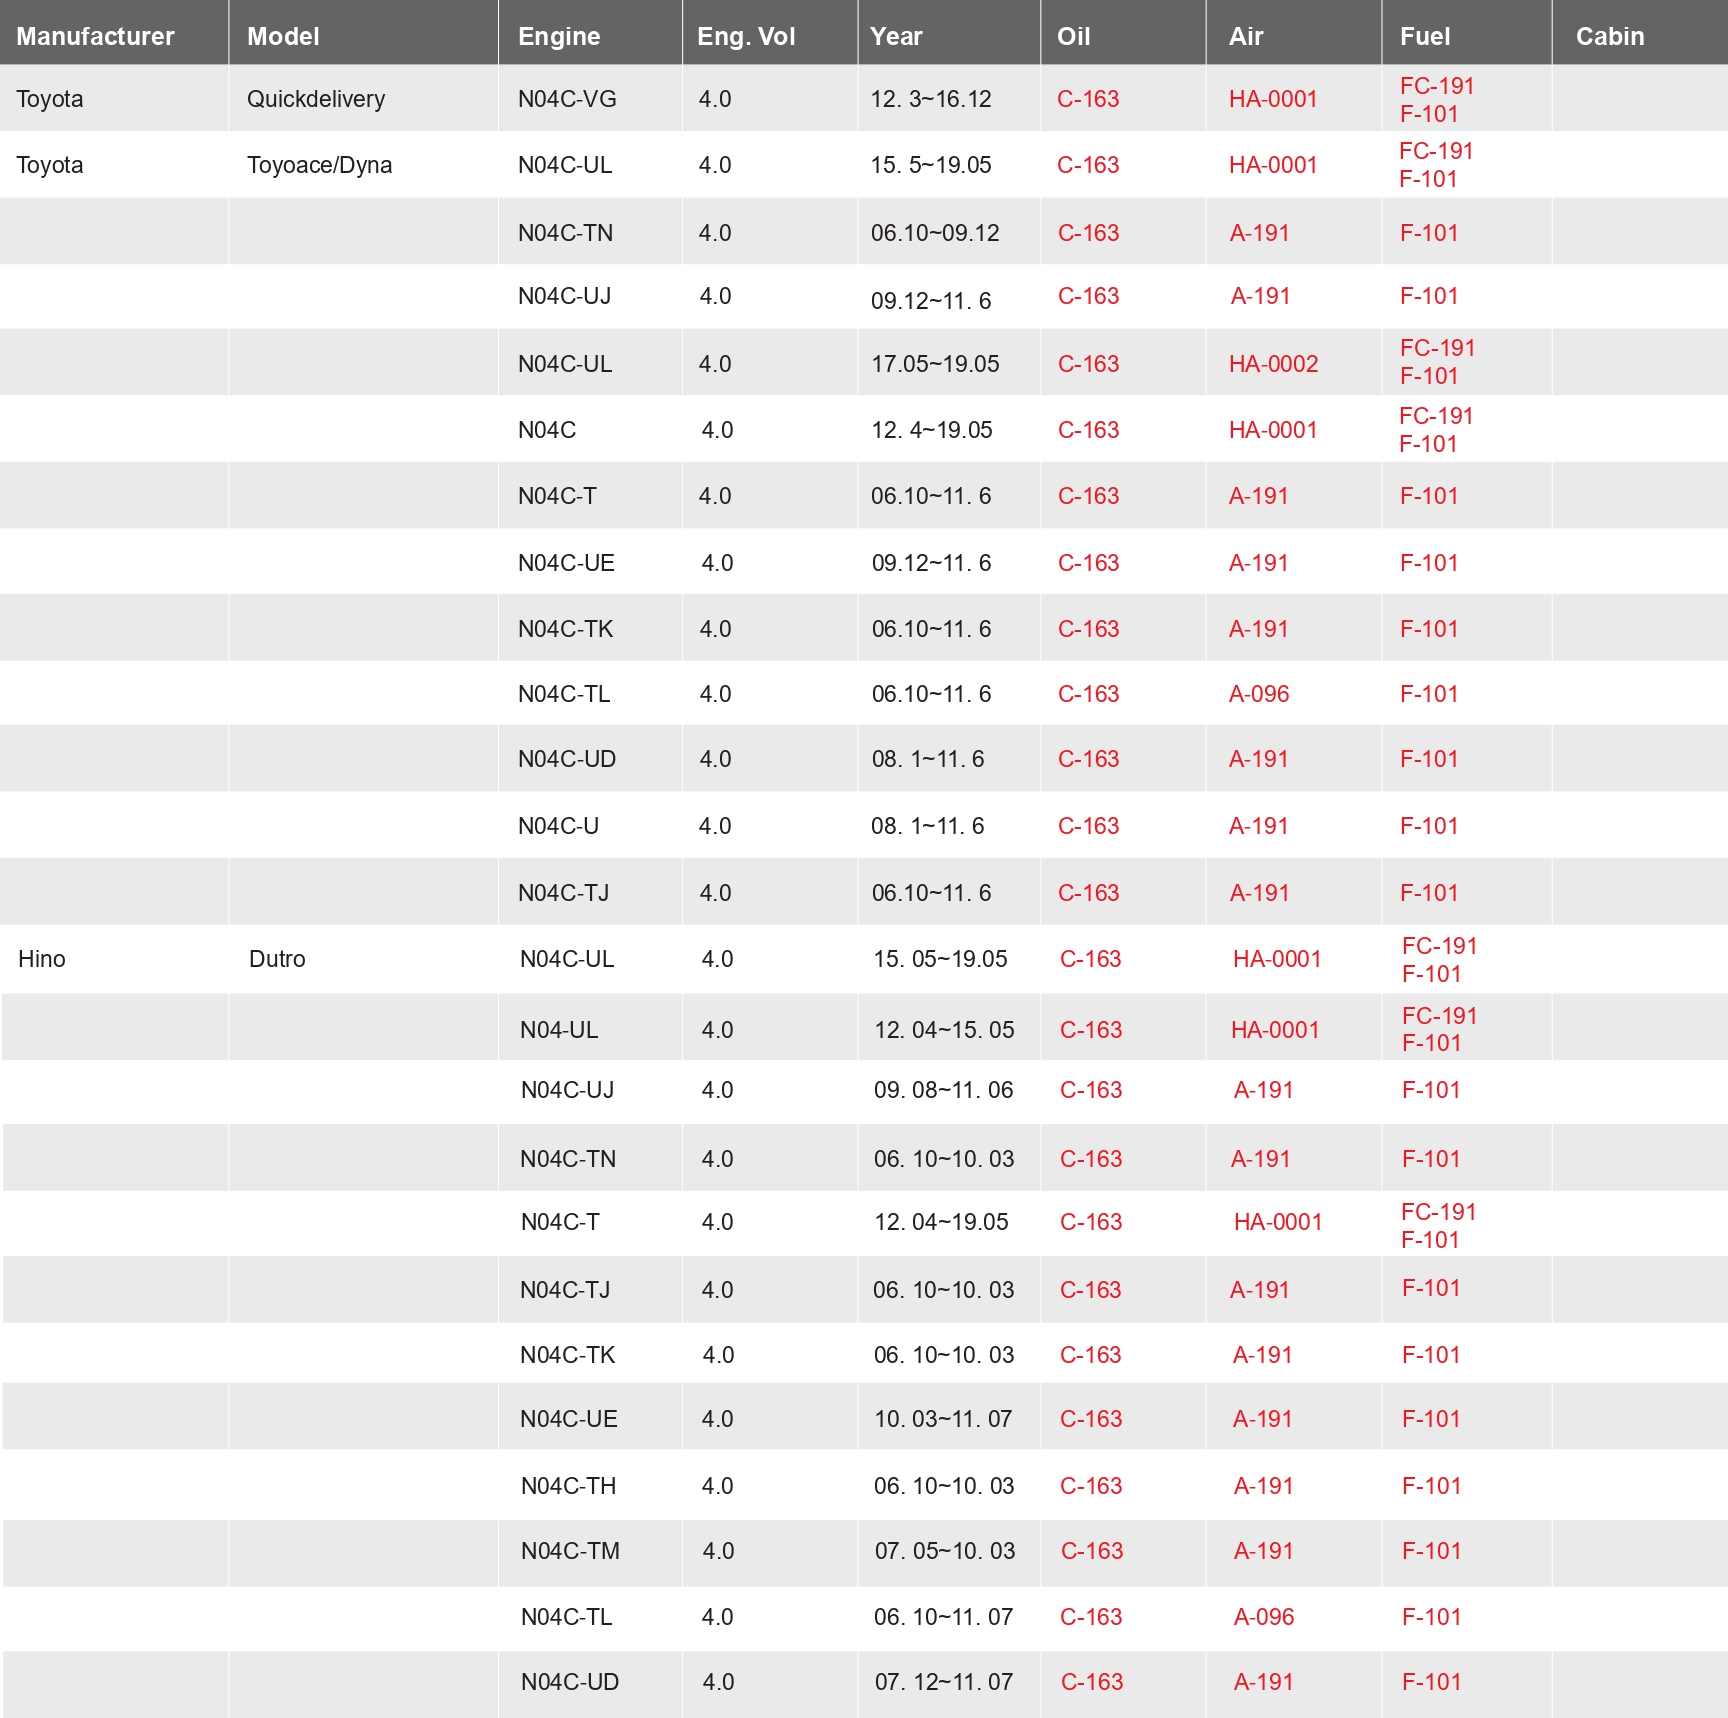The width and height of the screenshot is (1728, 1718).
Task: Select the Engine column header
Action: click(559, 36)
